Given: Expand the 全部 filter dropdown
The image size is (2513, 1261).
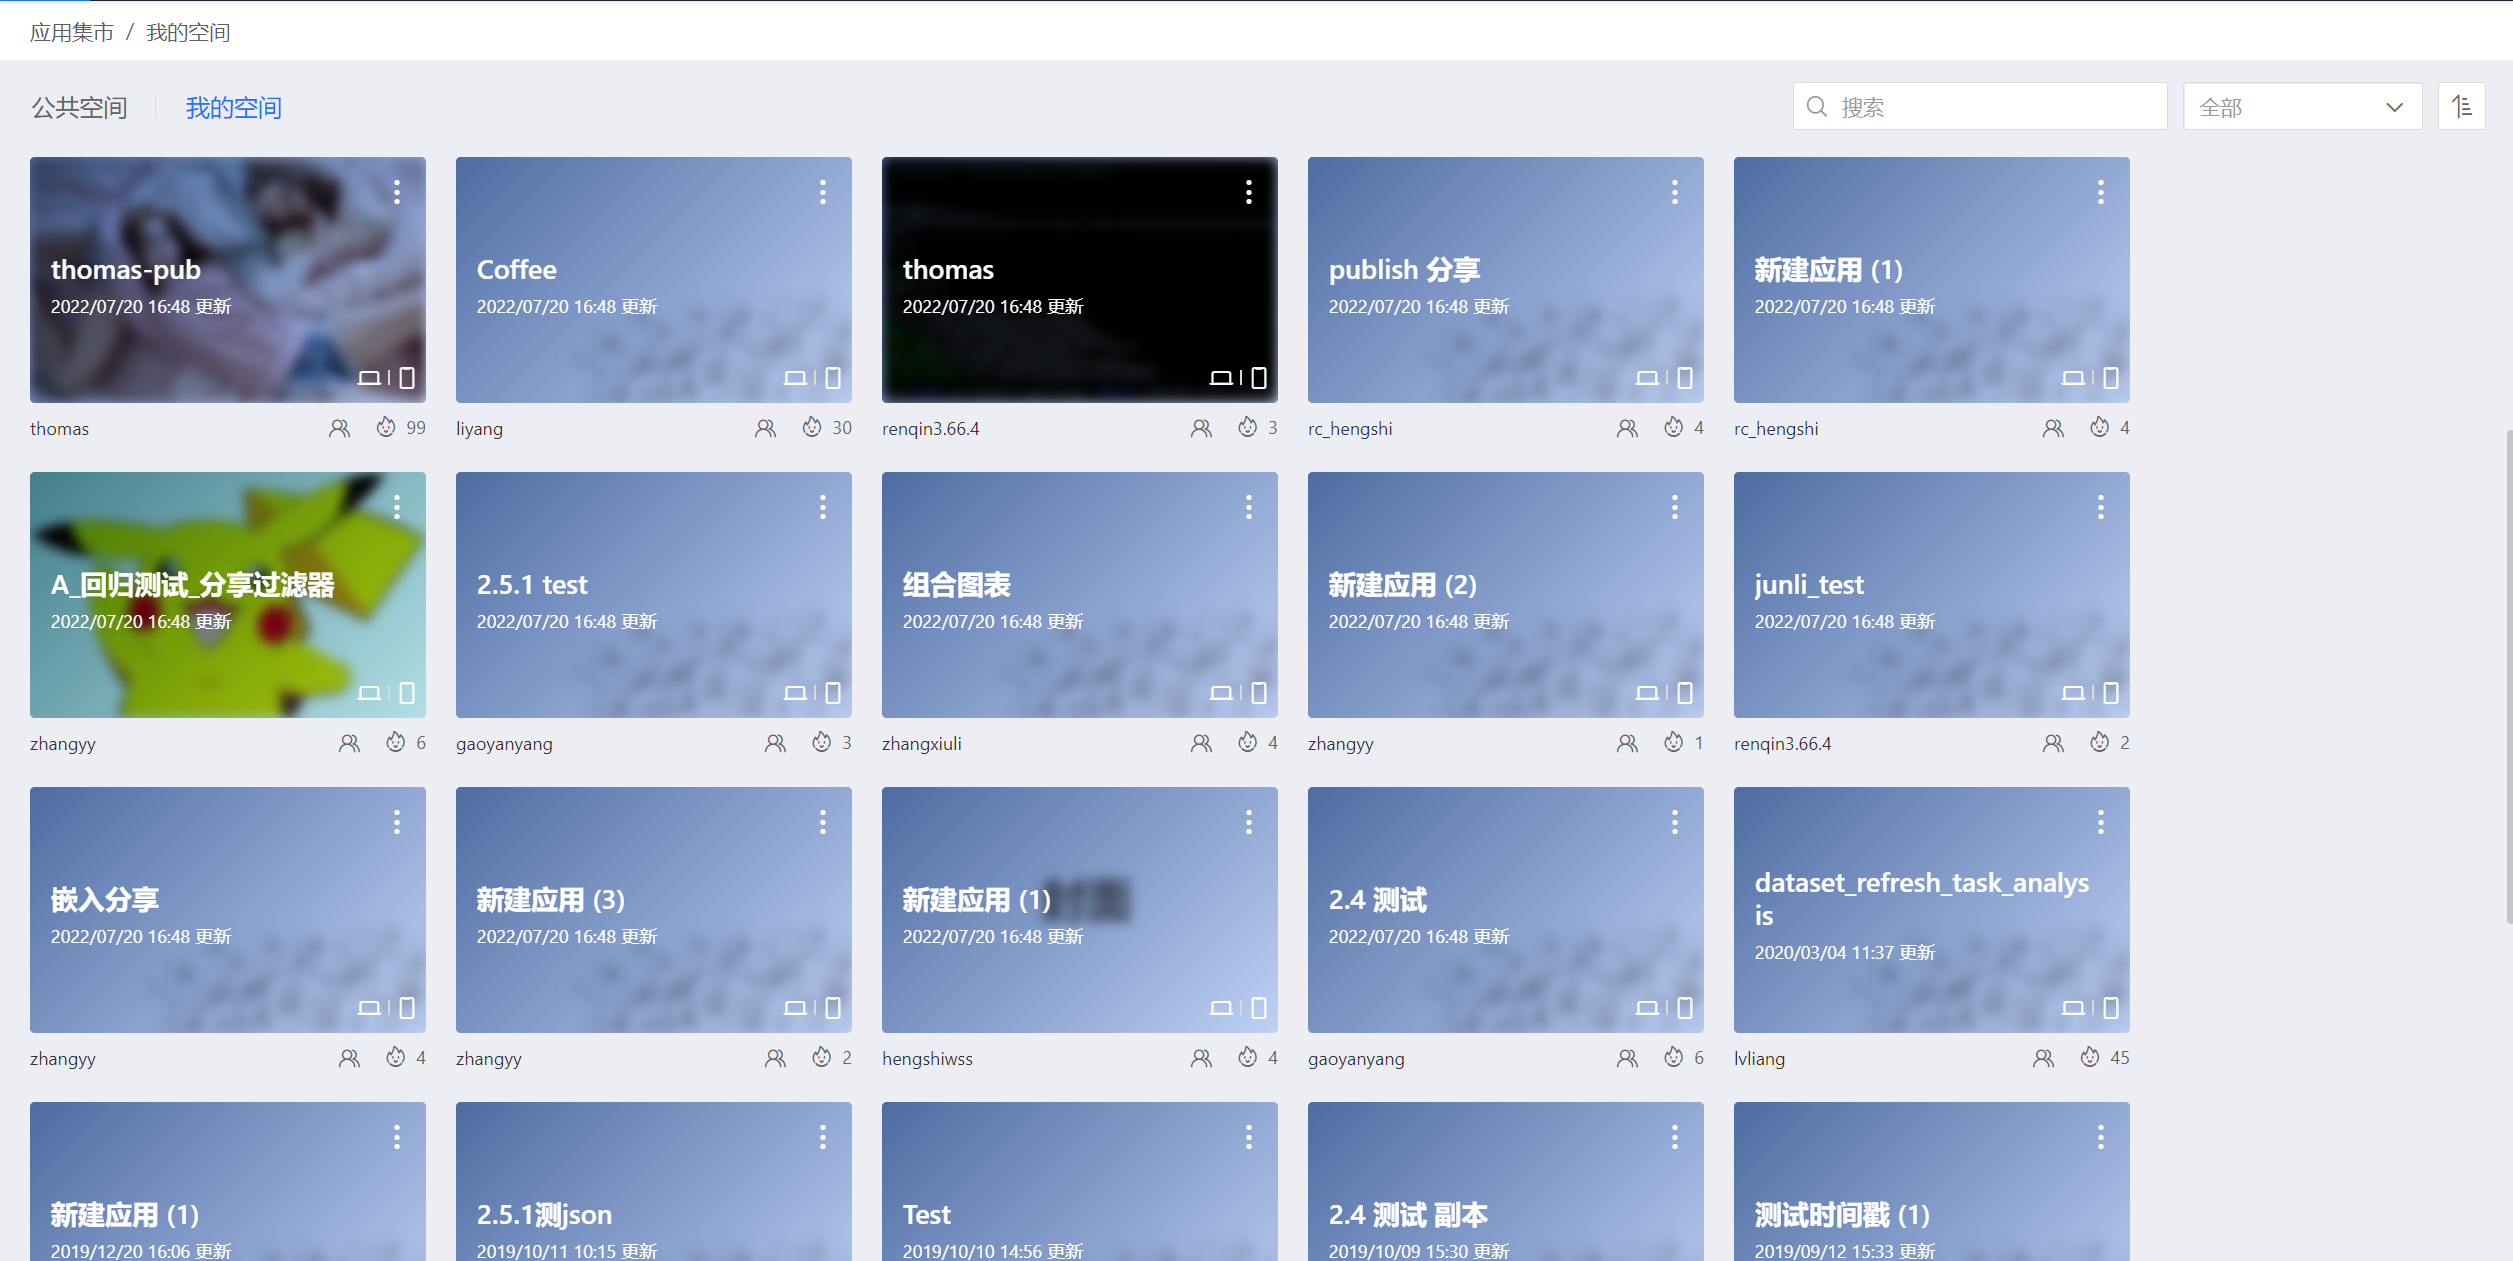Looking at the screenshot, I should 2301,107.
